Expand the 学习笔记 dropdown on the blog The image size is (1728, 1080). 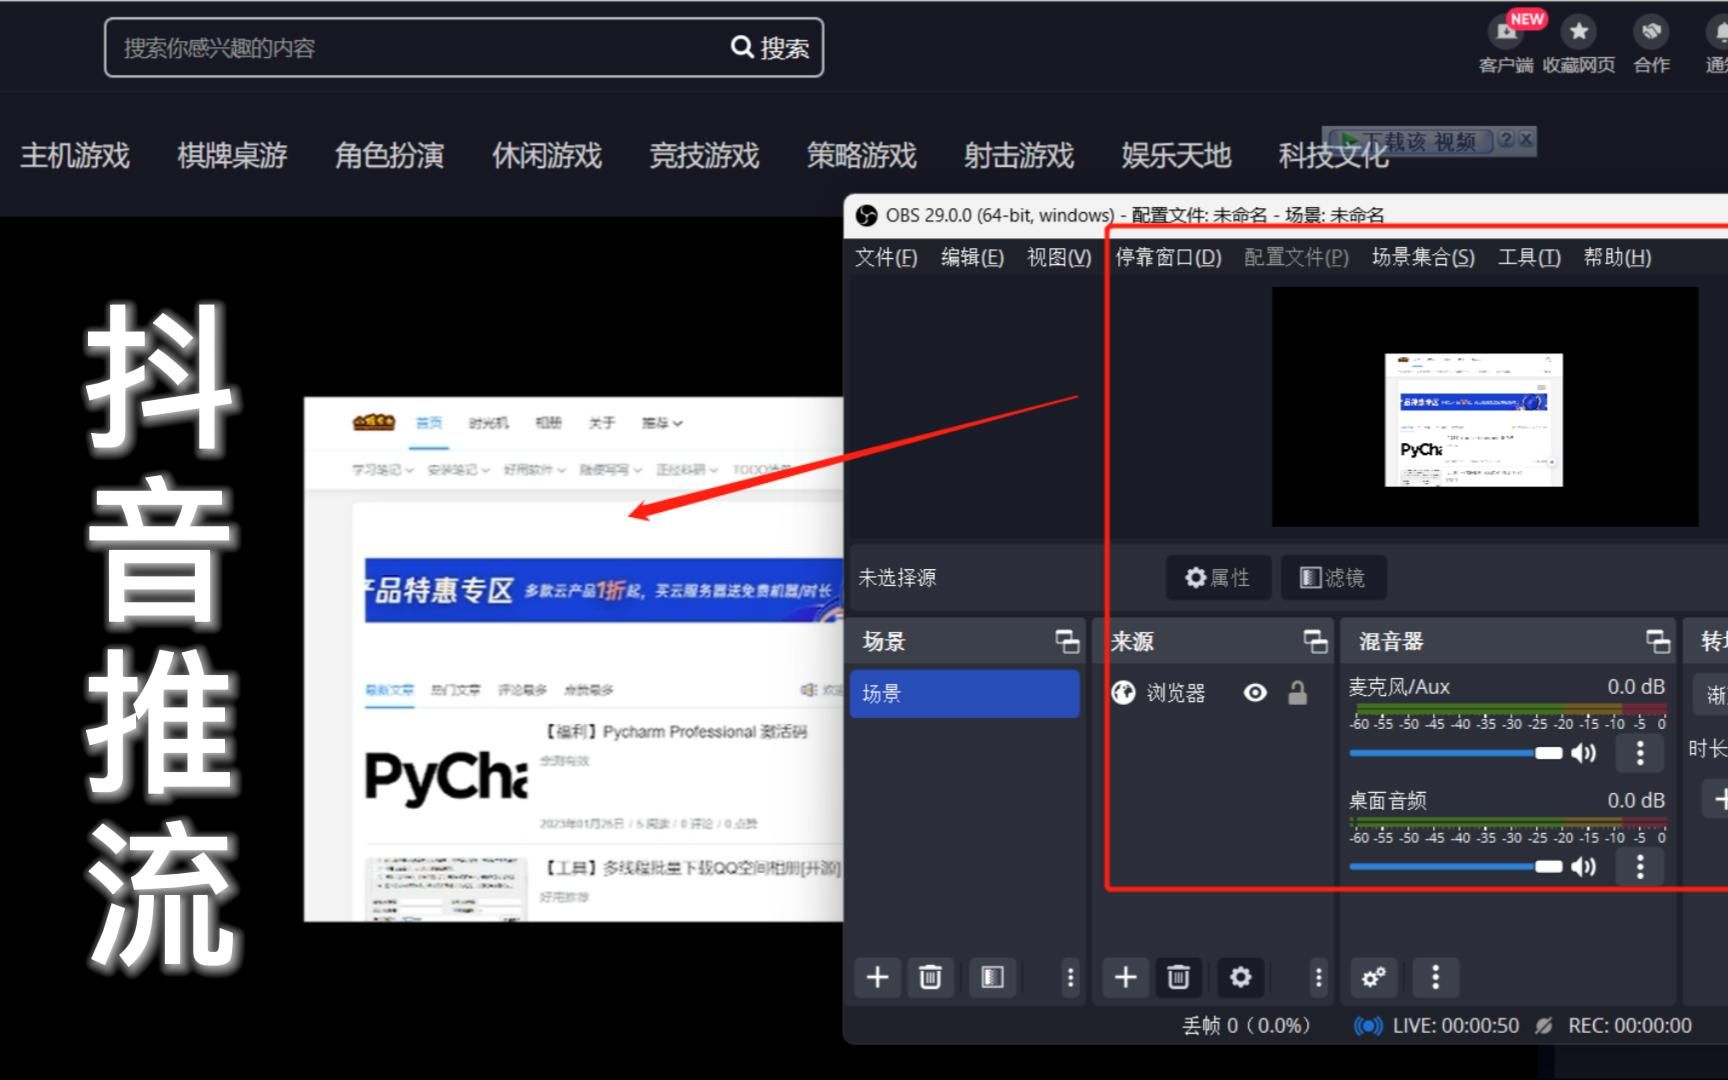tap(381, 469)
